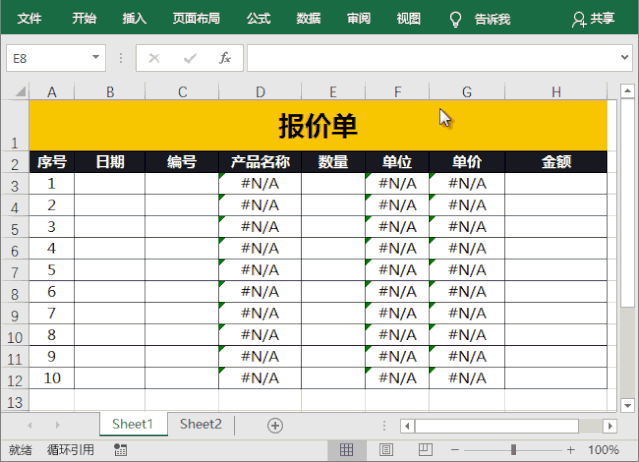Select the 单价 header cell
639x462 pixels.
click(x=467, y=162)
